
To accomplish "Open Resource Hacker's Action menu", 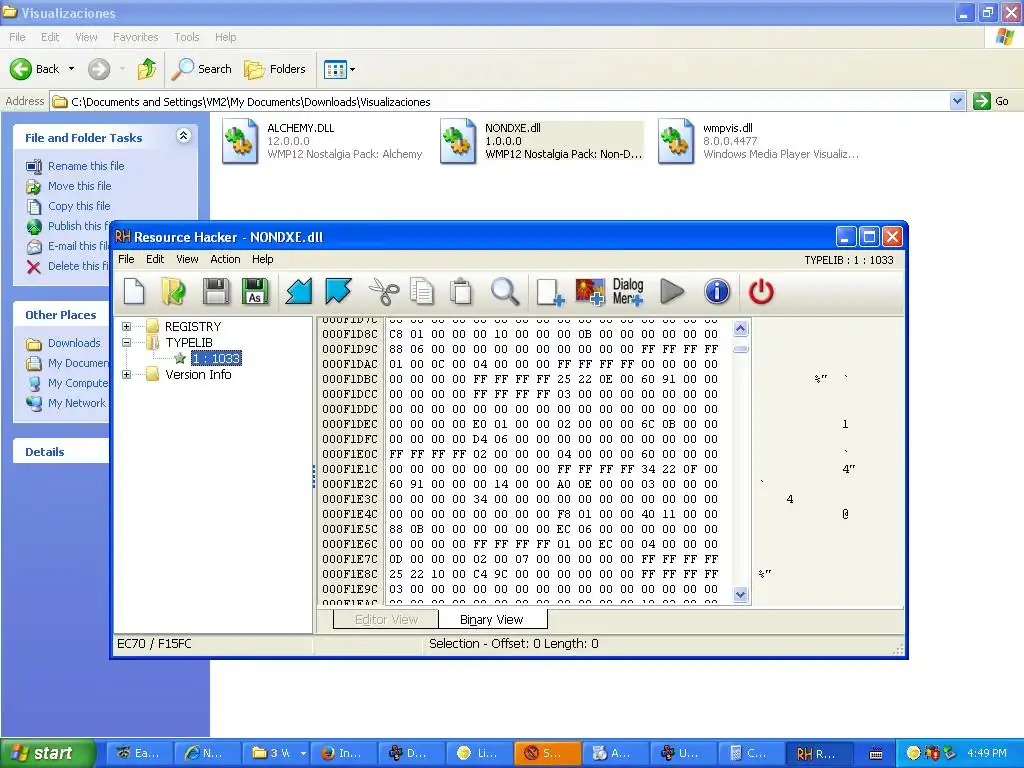I will click(225, 259).
